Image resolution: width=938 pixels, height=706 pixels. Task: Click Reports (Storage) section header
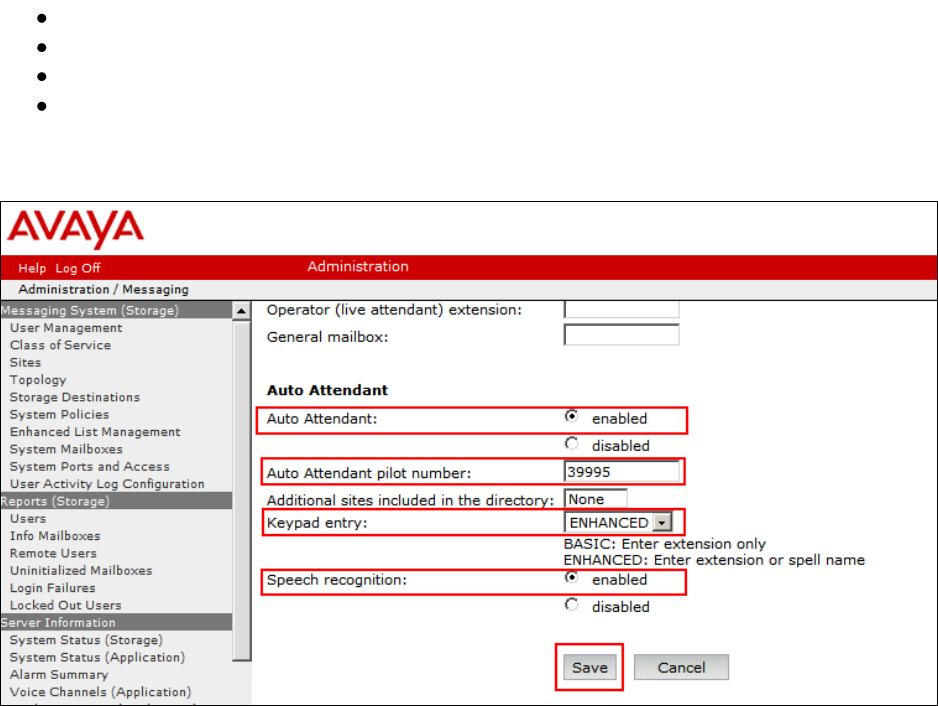[116, 501]
